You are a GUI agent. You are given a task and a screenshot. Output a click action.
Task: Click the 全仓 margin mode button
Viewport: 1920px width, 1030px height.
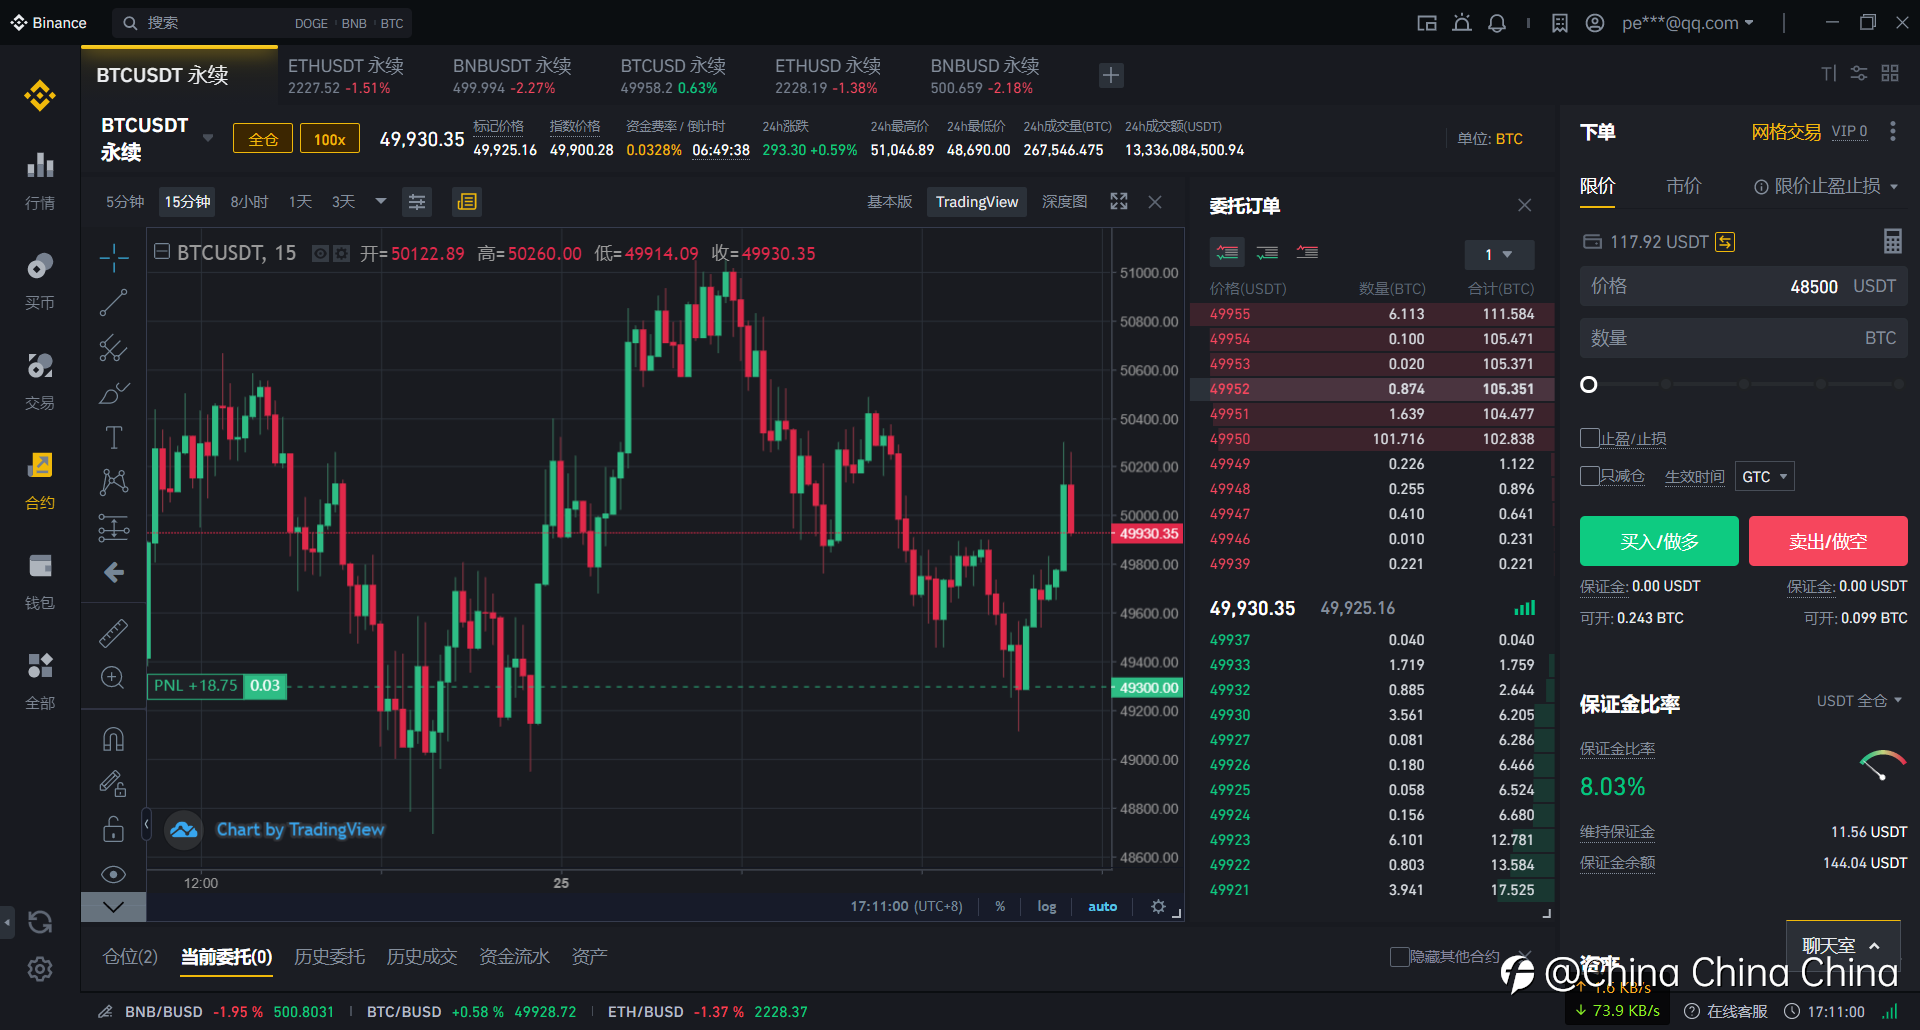click(263, 139)
